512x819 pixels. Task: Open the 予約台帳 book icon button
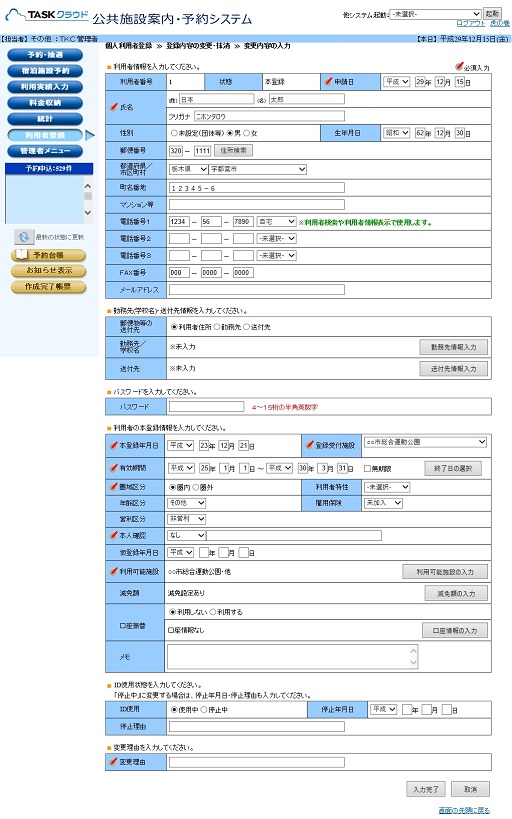[48, 255]
